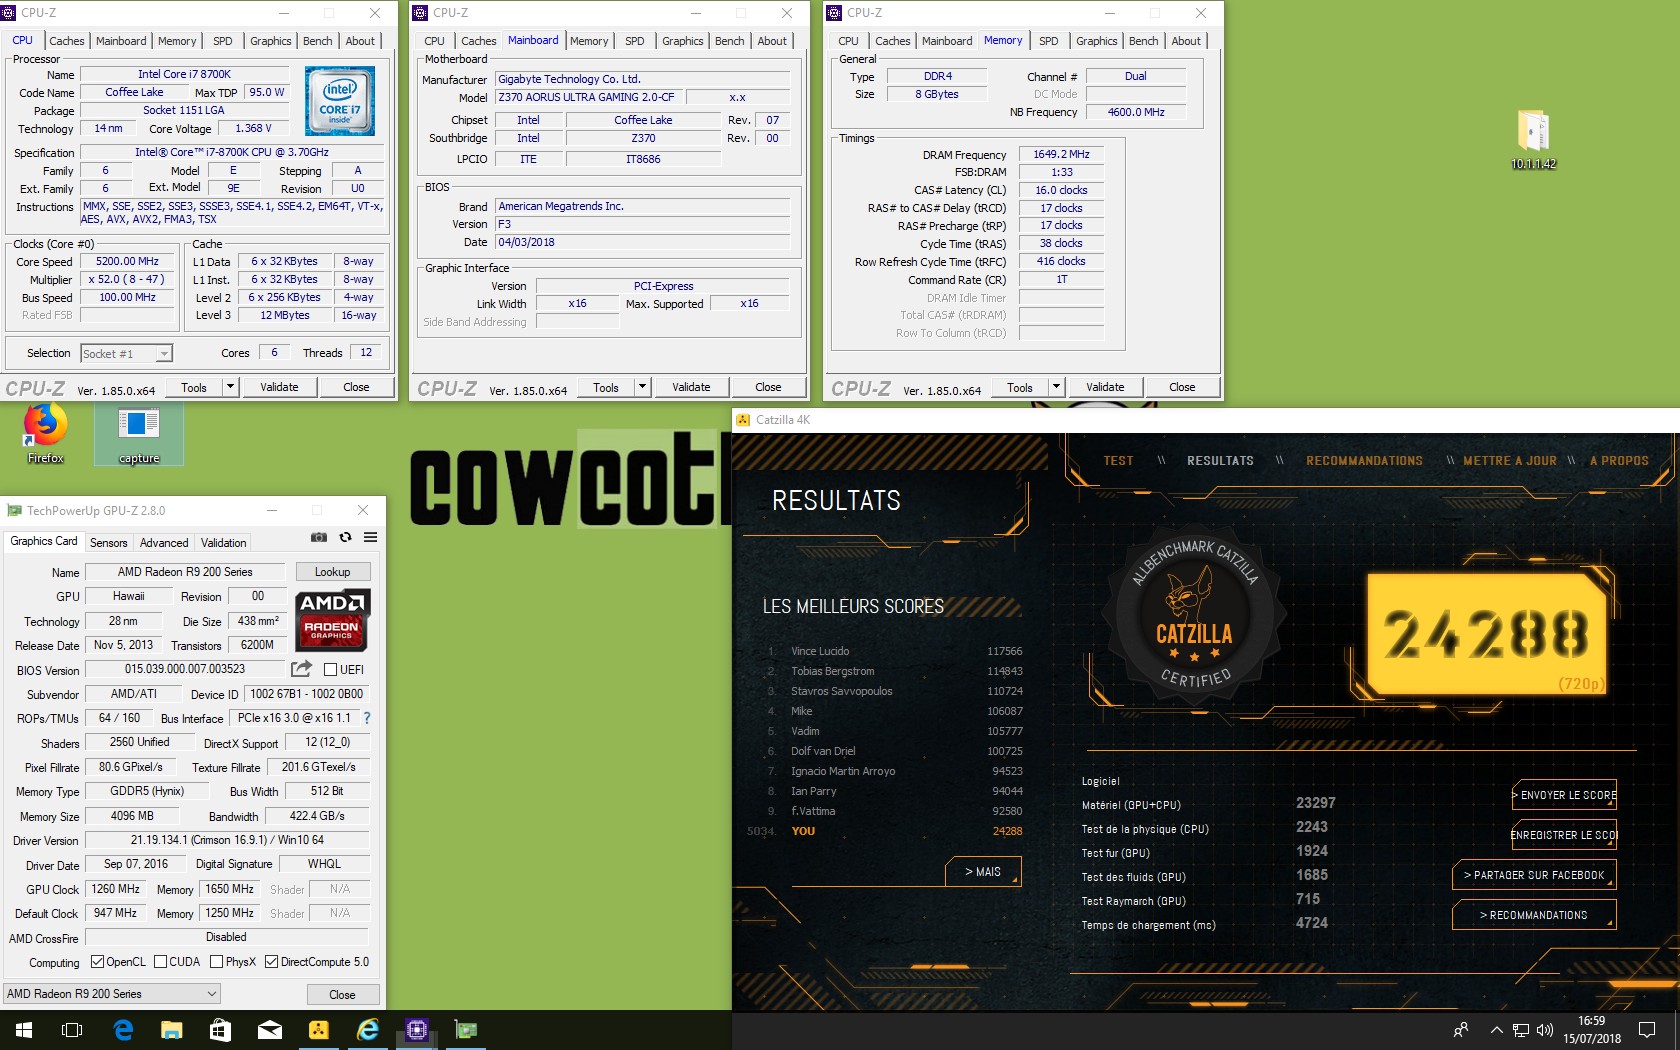Click Tools button in the Memory CPU-Z window

tap(1020, 387)
